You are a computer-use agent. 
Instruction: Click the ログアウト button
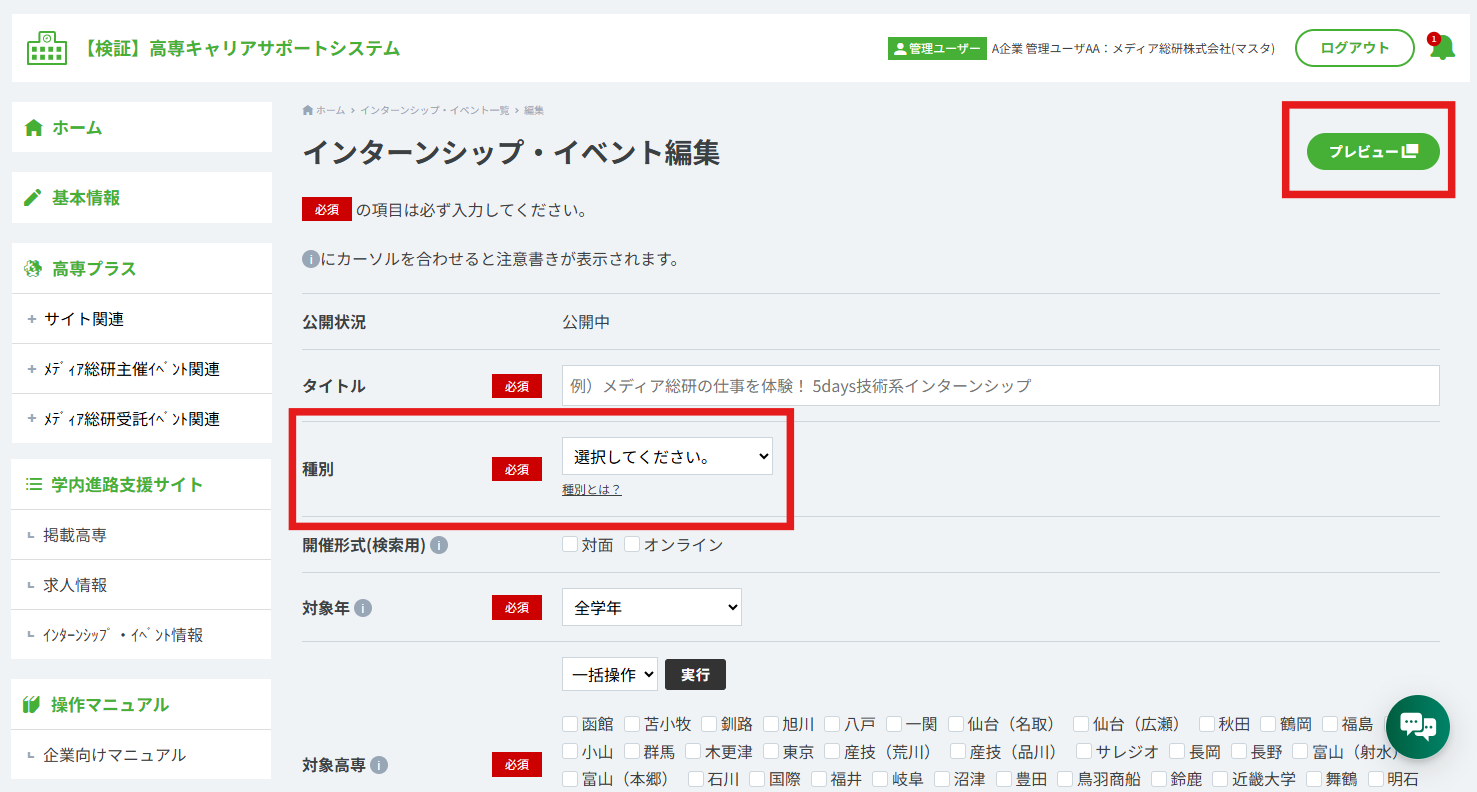point(1355,48)
